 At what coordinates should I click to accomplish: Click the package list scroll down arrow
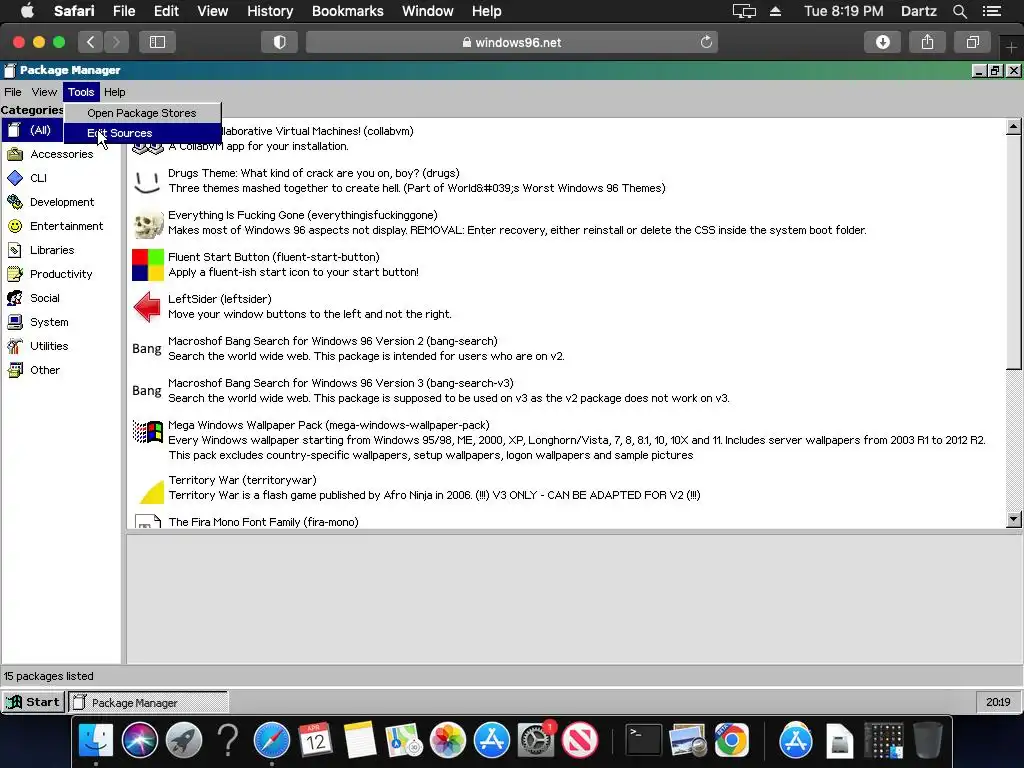[x=1014, y=520]
